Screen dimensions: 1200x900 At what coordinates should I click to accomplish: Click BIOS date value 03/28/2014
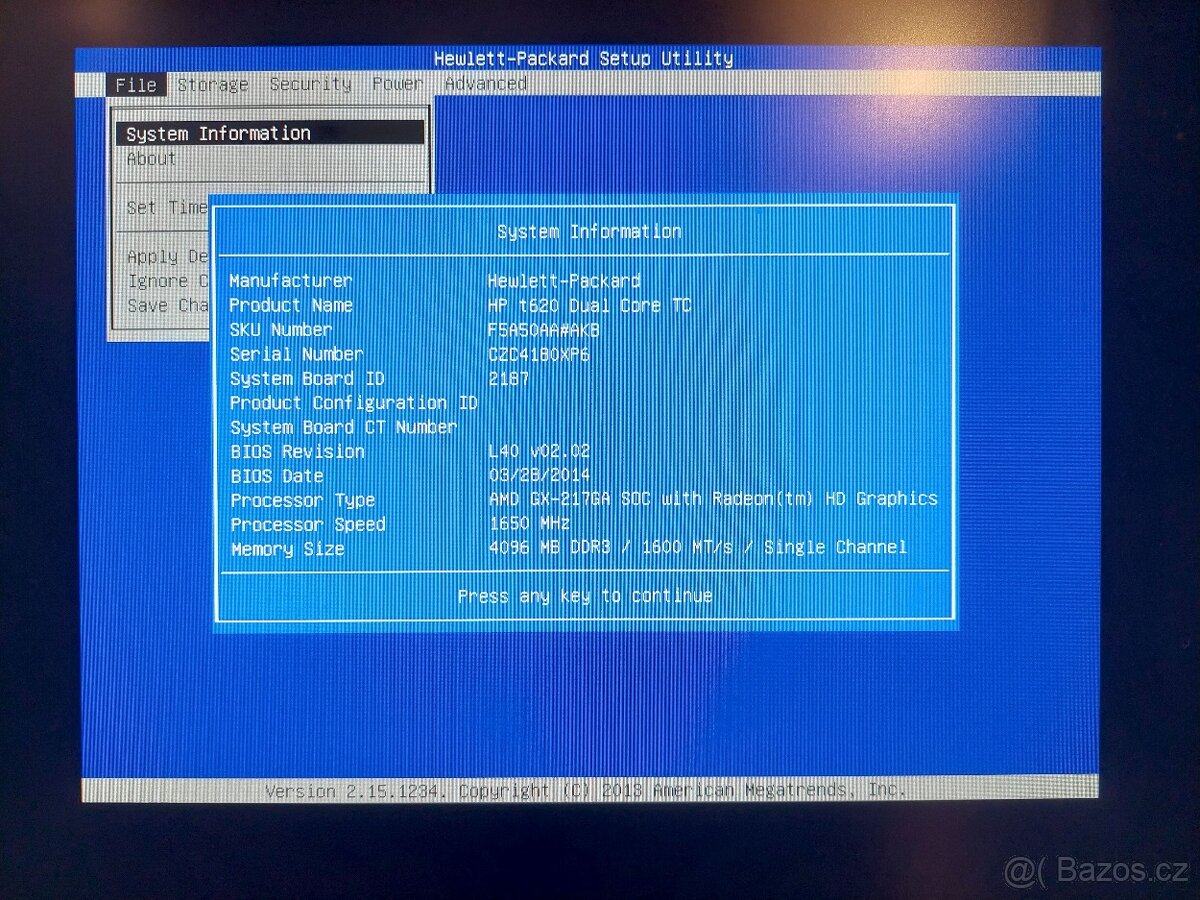539,475
